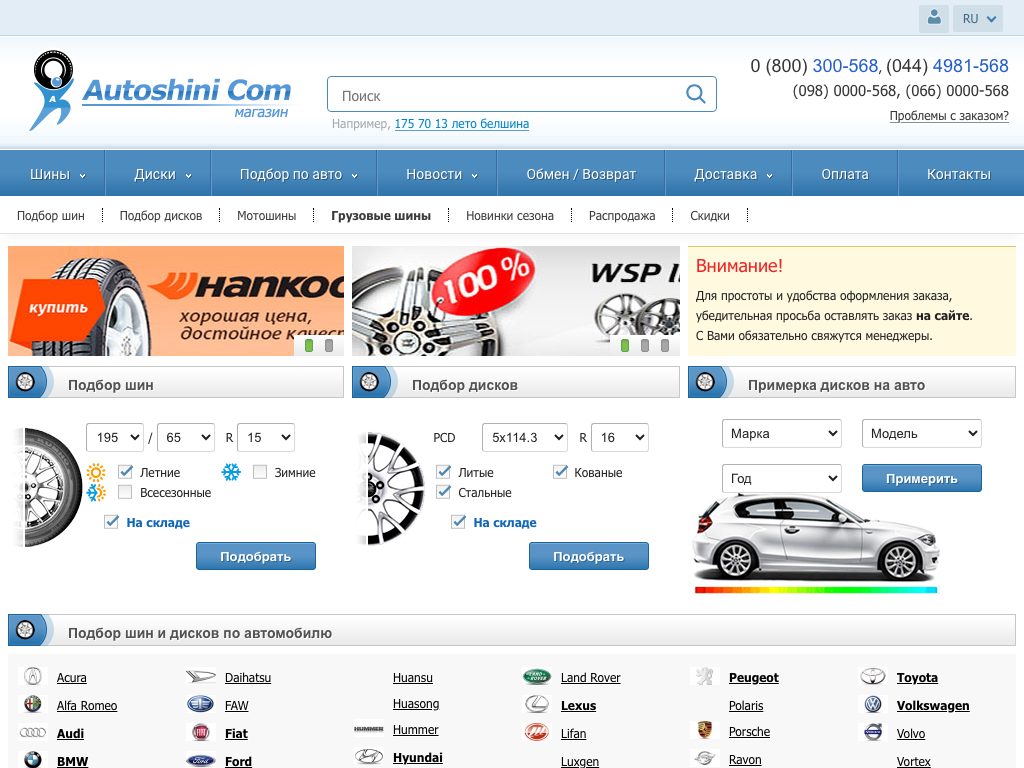1024x768 pixels.
Task: Open the RU language dropdown
Action: coord(978,18)
